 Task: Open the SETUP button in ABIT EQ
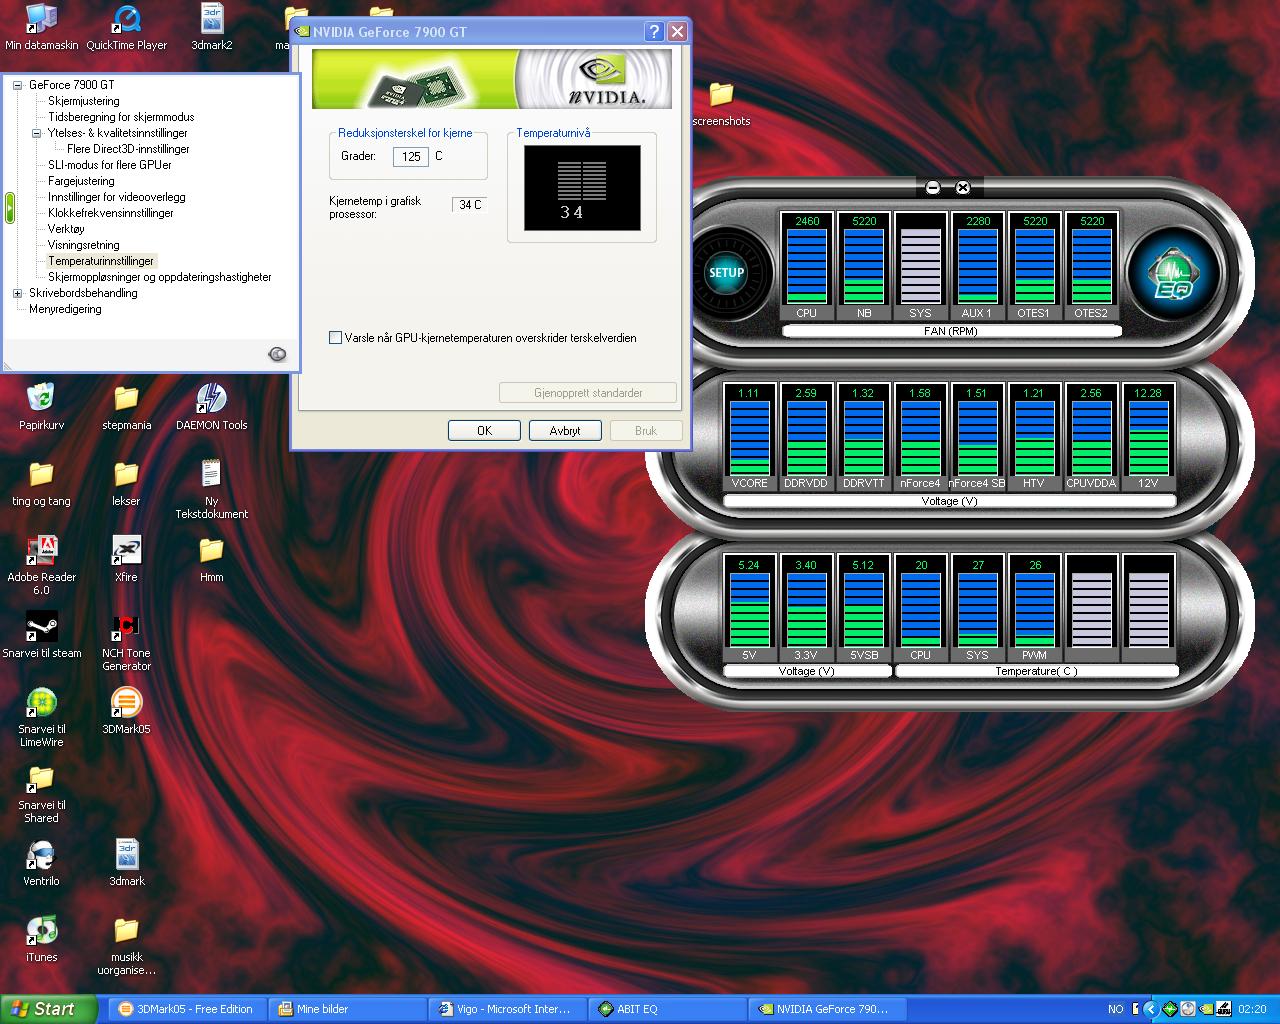click(727, 272)
